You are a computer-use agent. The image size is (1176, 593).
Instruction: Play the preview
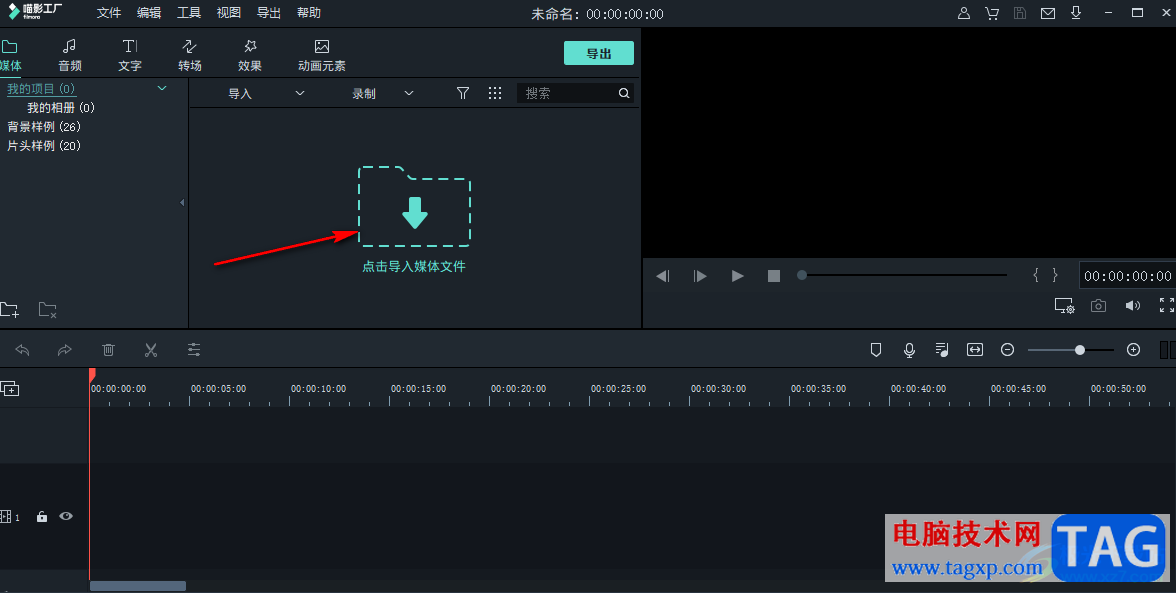(737, 276)
